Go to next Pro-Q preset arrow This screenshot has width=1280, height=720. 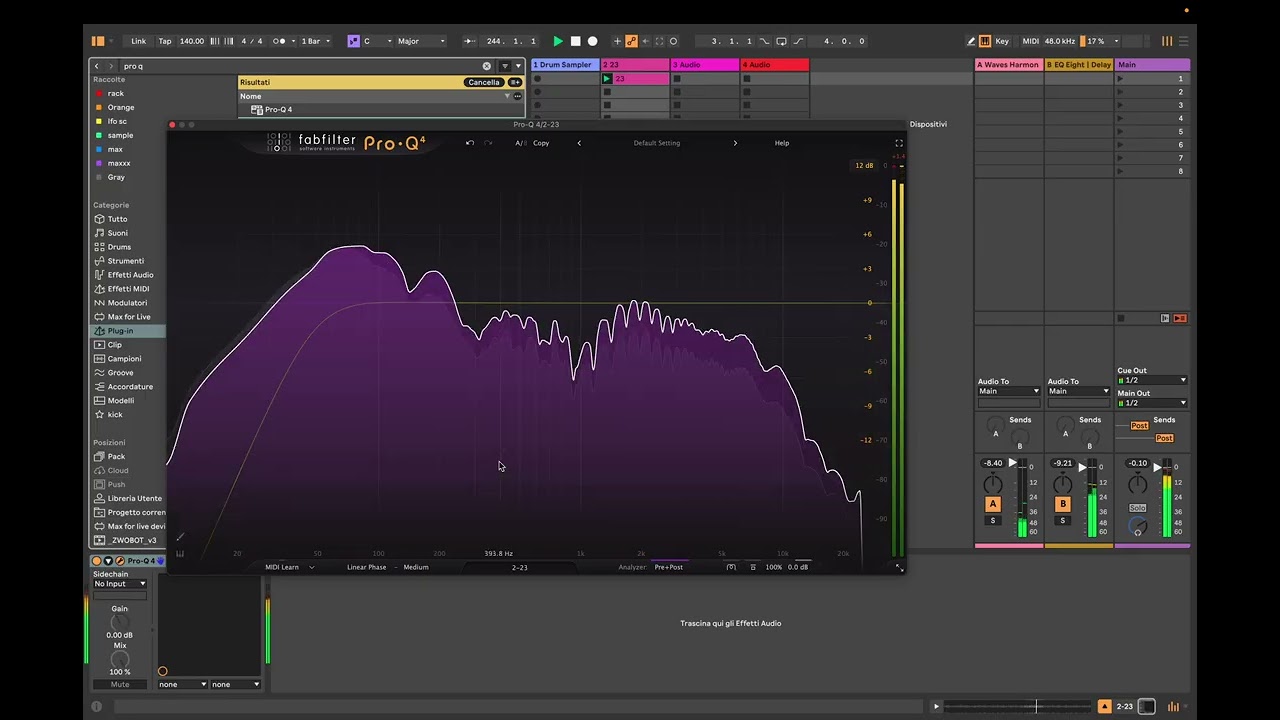click(735, 143)
